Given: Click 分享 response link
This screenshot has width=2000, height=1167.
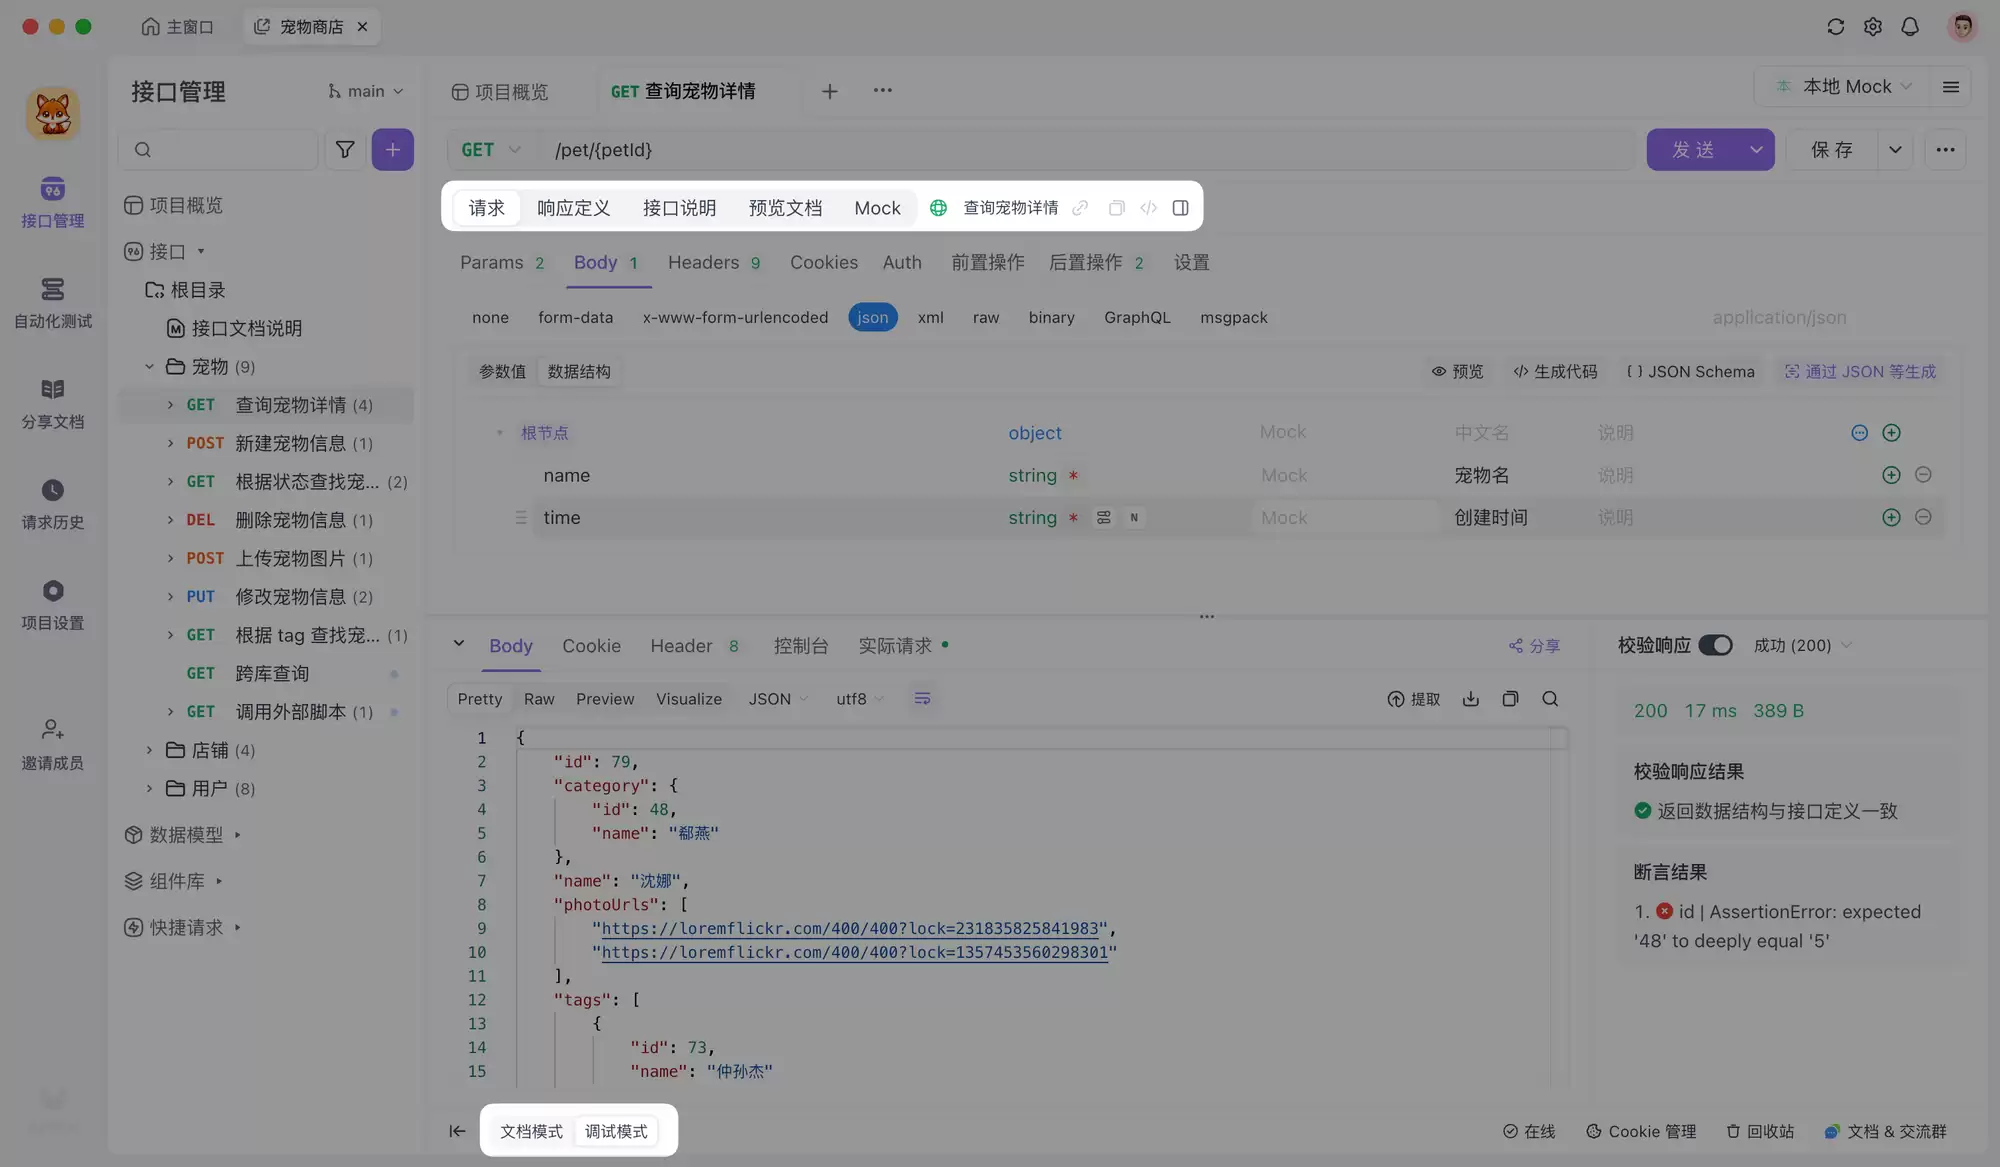Looking at the screenshot, I should 1534,646.
